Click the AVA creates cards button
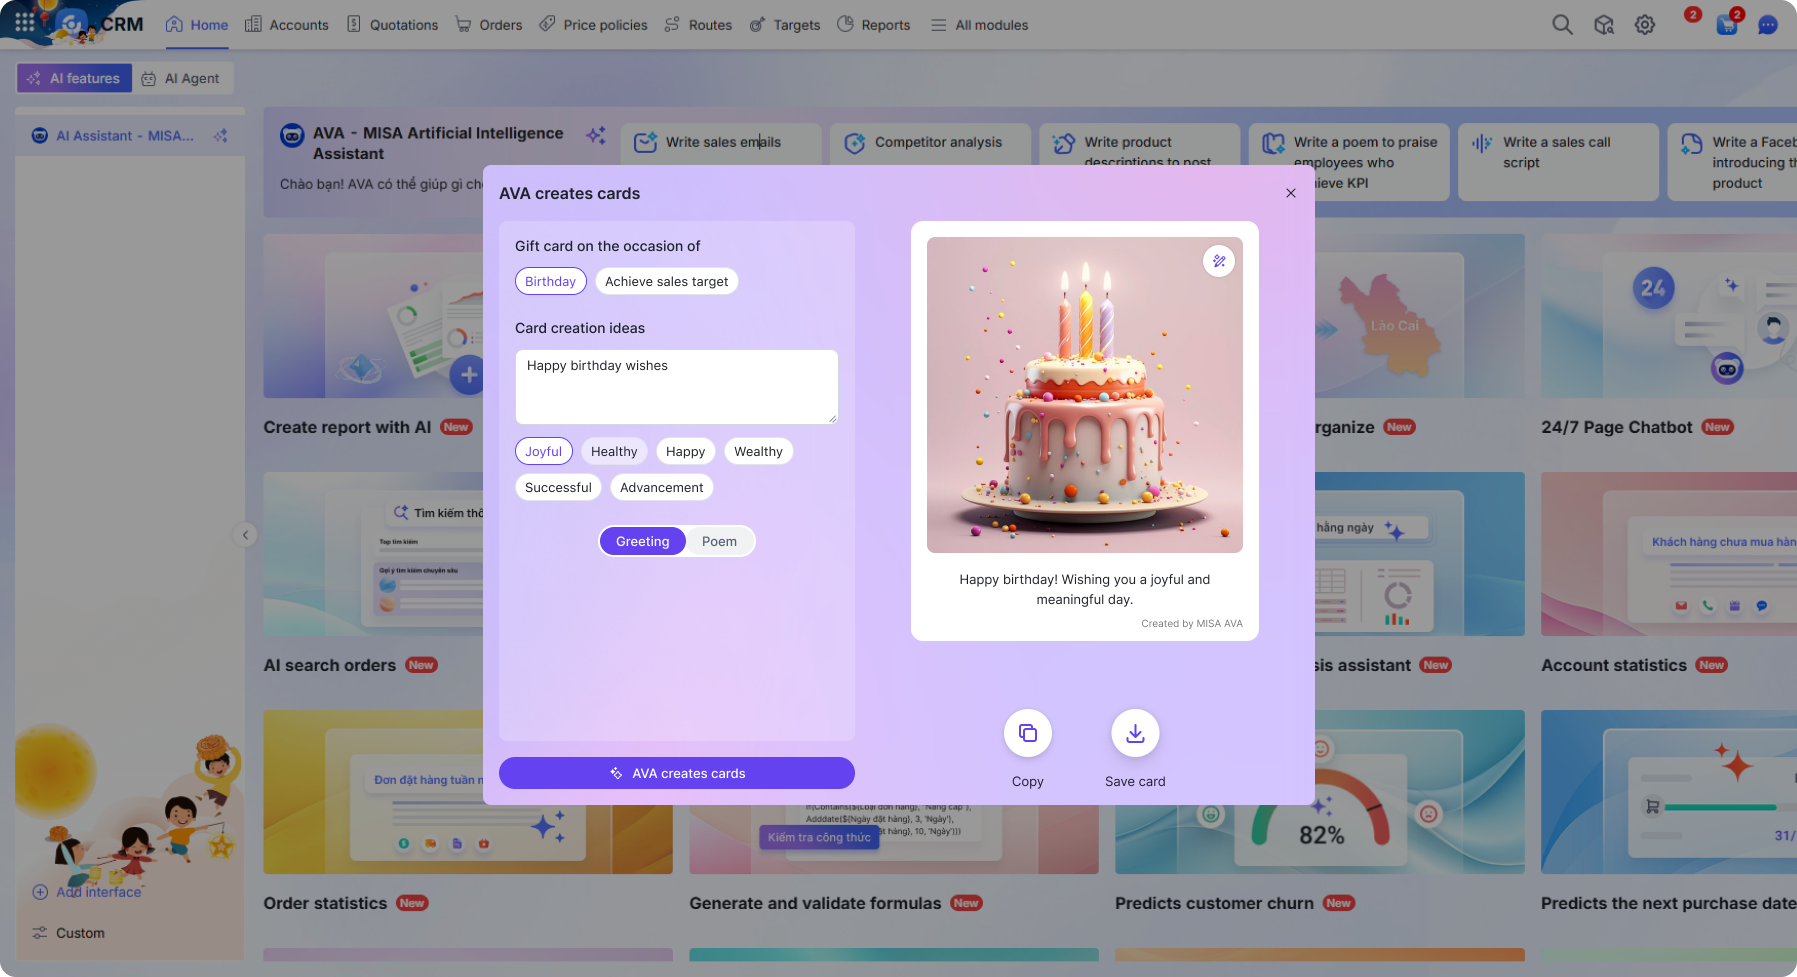 676,773
